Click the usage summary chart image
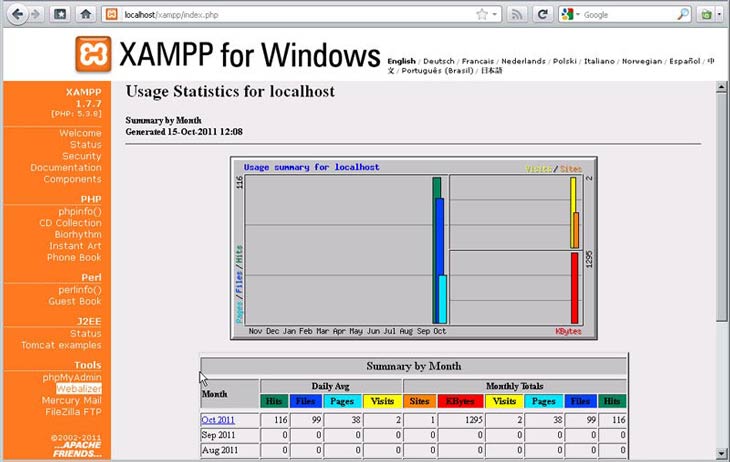Image resolution: width=730 pixels, height=462 pixels. [x=414, y=248]
